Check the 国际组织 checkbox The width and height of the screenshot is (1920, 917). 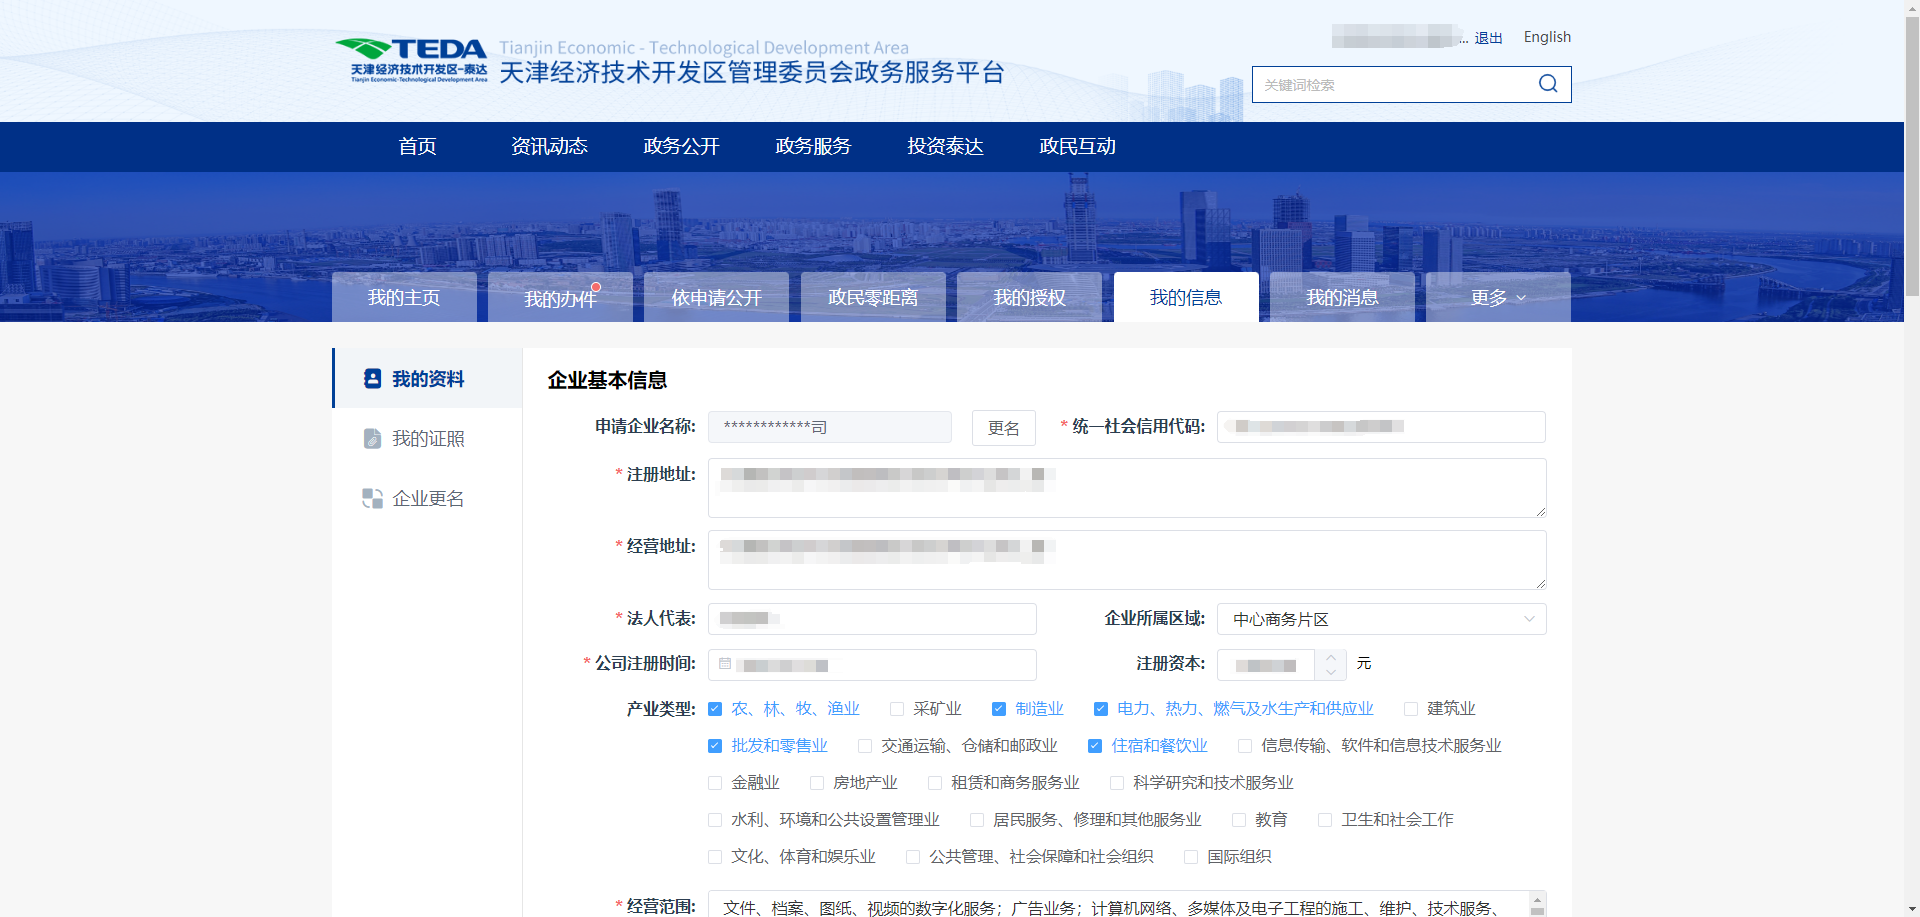click(x=1191, y=857)
